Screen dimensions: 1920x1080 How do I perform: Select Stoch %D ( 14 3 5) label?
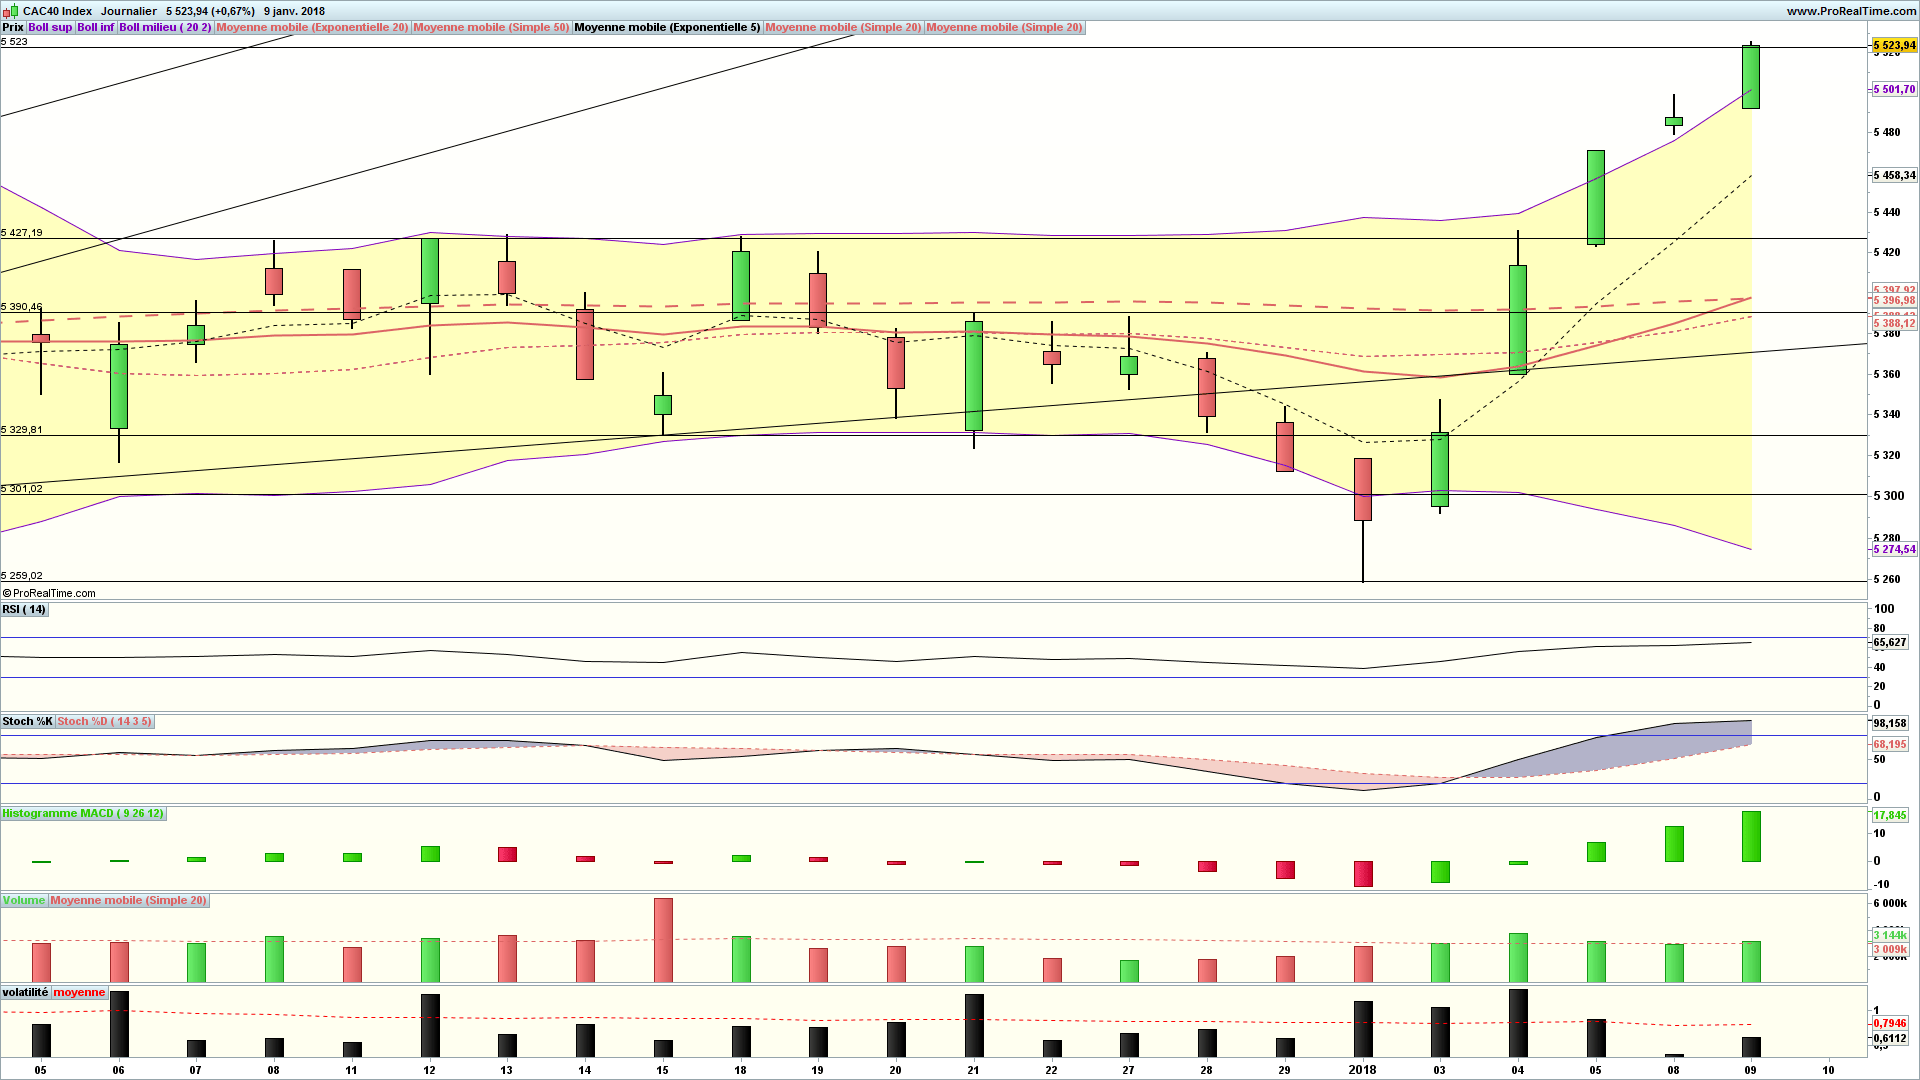click(x=104, y=721)
